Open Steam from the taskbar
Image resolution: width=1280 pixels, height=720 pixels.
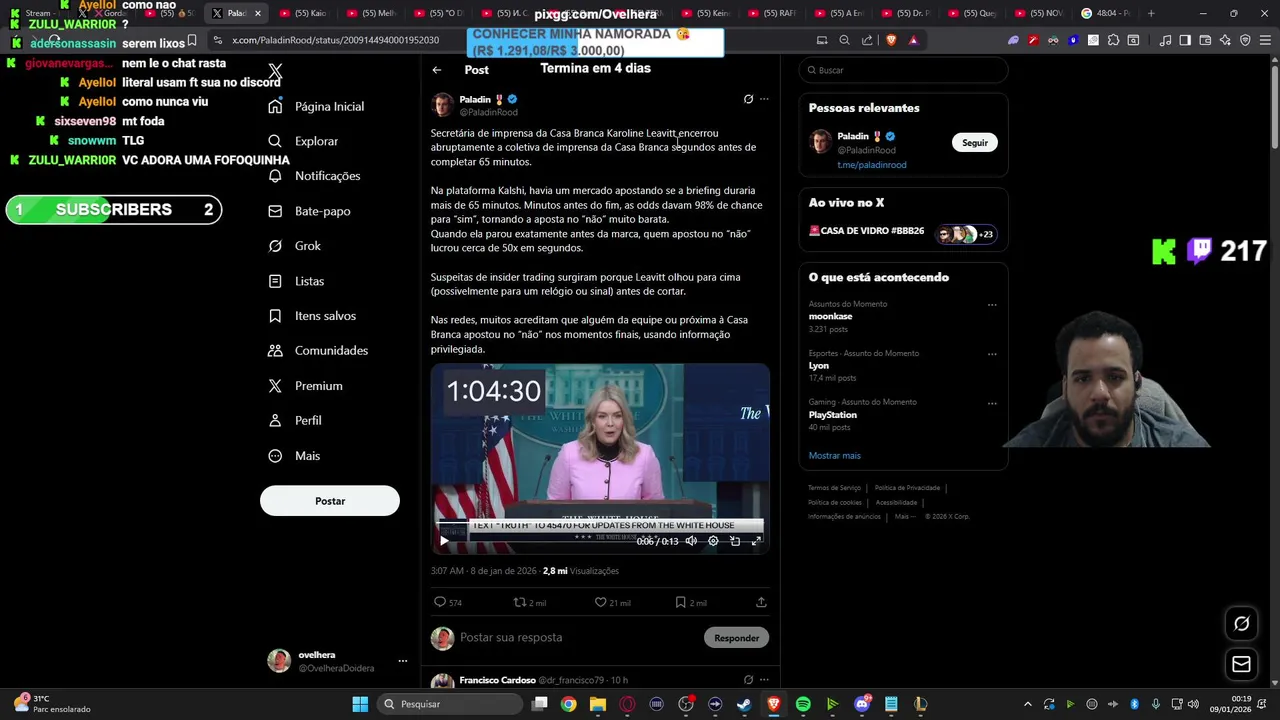click(x=744, y=704)
